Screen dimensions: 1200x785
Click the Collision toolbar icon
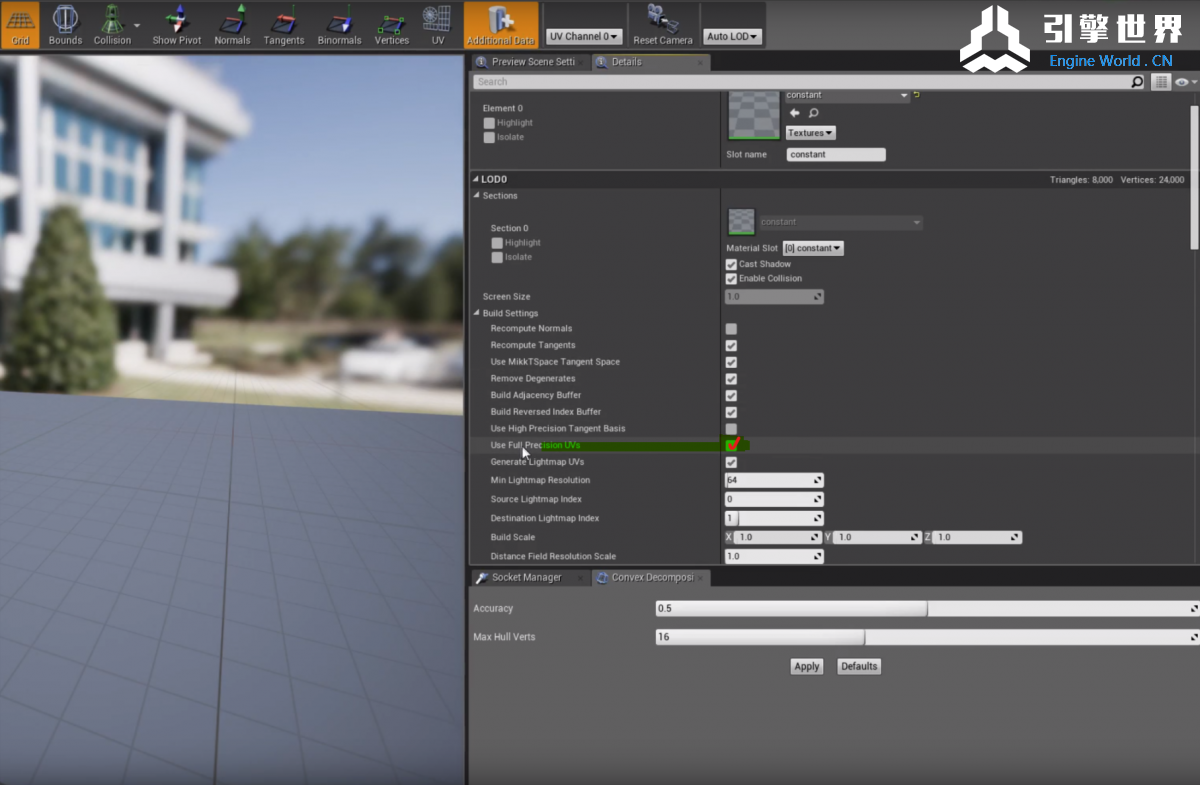[x=112, y=25]
